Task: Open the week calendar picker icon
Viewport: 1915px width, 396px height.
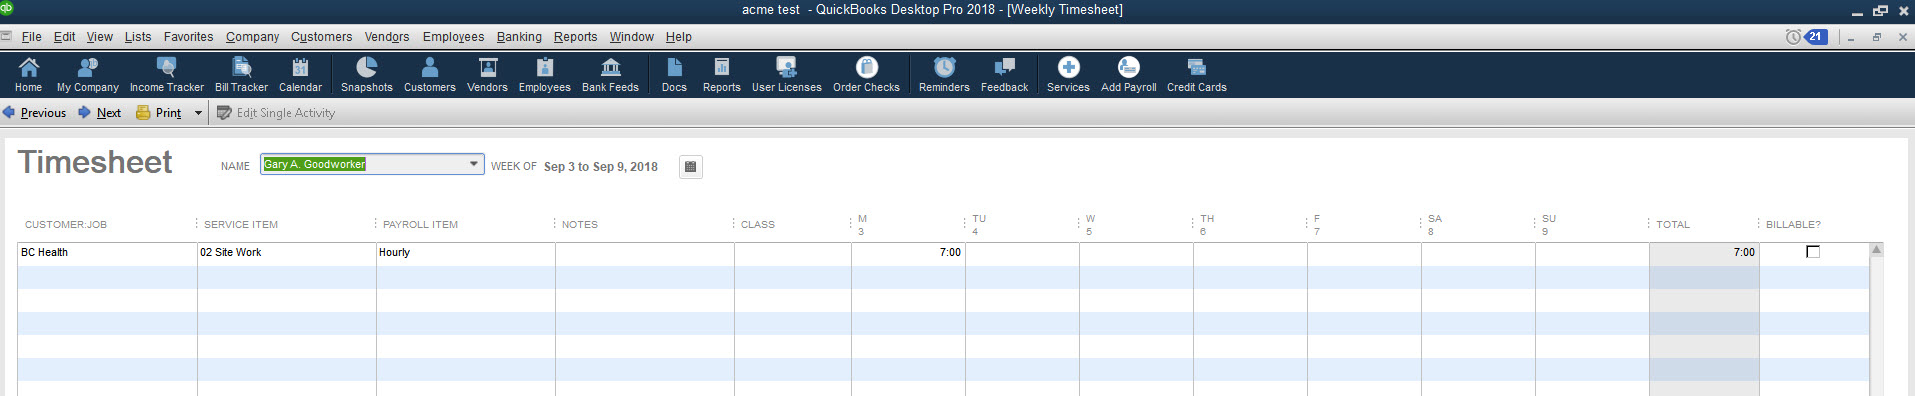Action: click(690, 166)
